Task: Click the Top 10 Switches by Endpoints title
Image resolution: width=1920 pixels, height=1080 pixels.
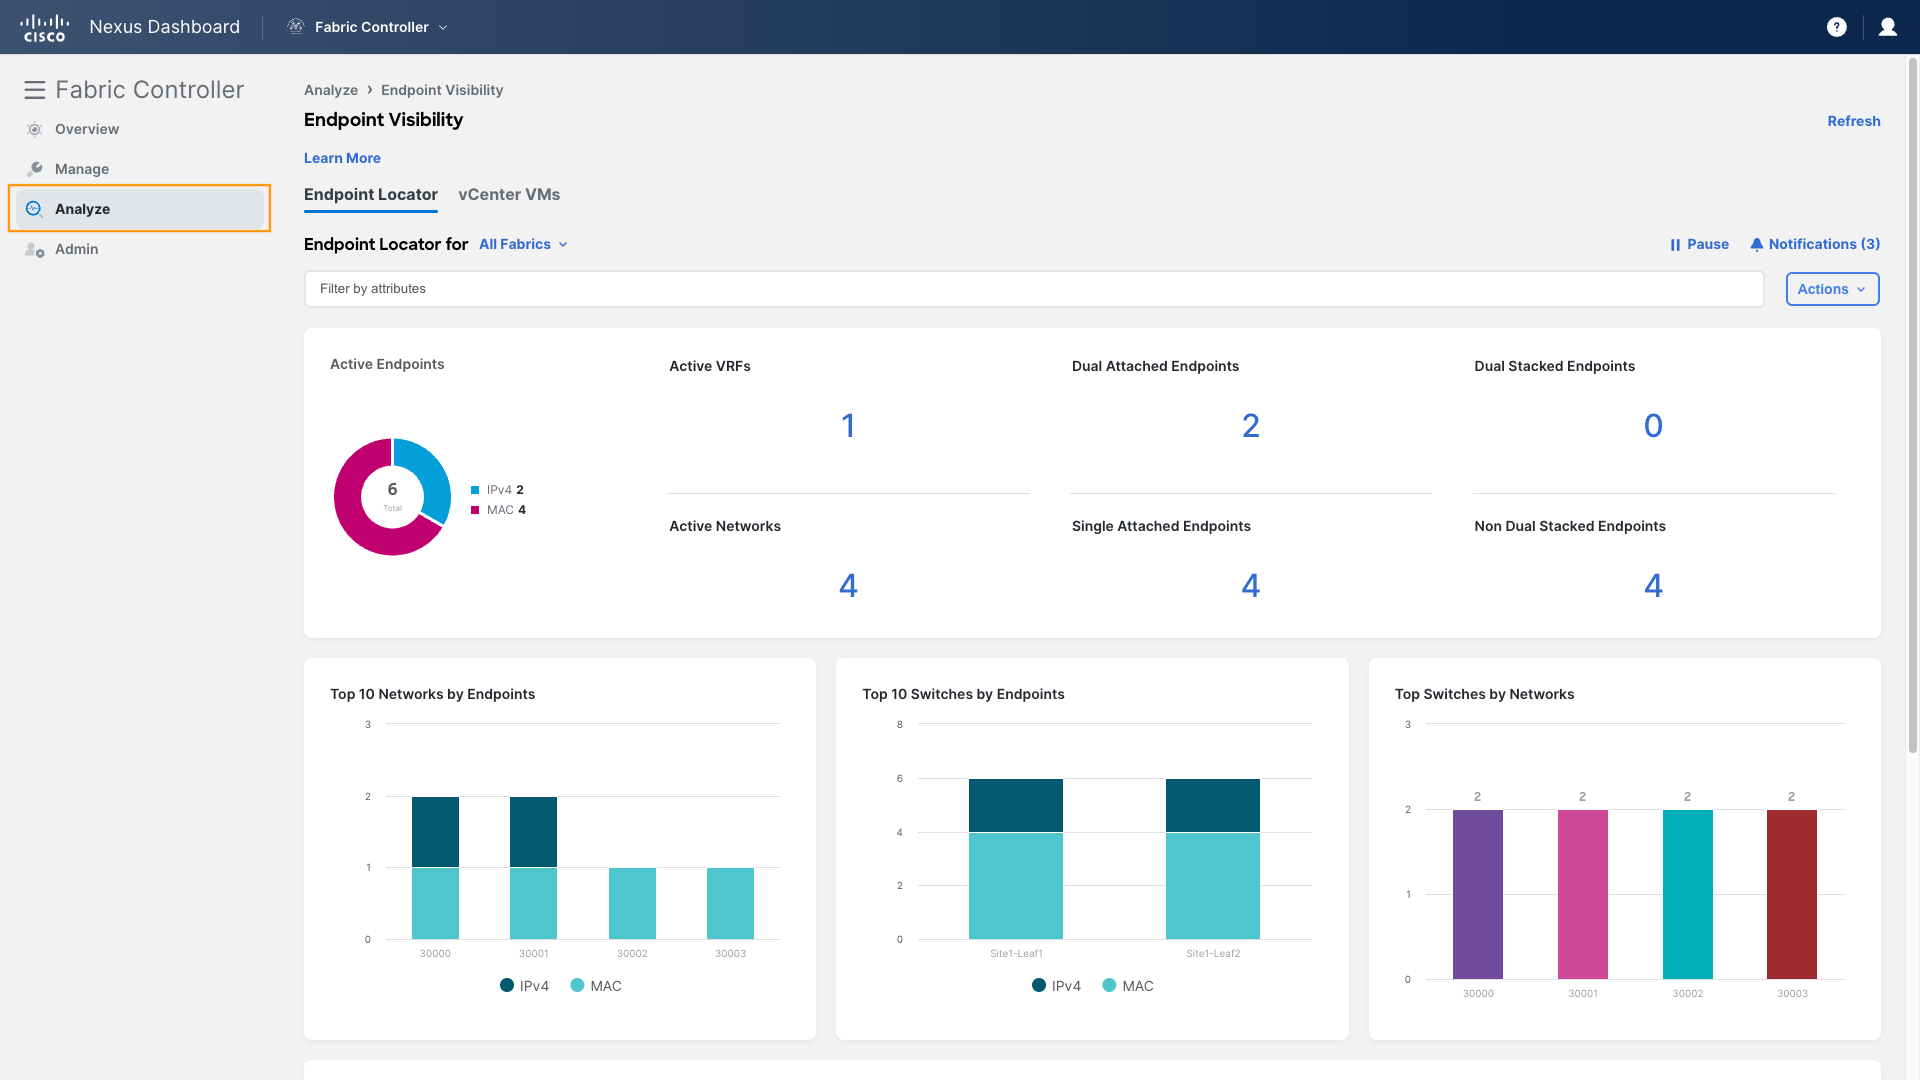Action: (x=963, y=694)
